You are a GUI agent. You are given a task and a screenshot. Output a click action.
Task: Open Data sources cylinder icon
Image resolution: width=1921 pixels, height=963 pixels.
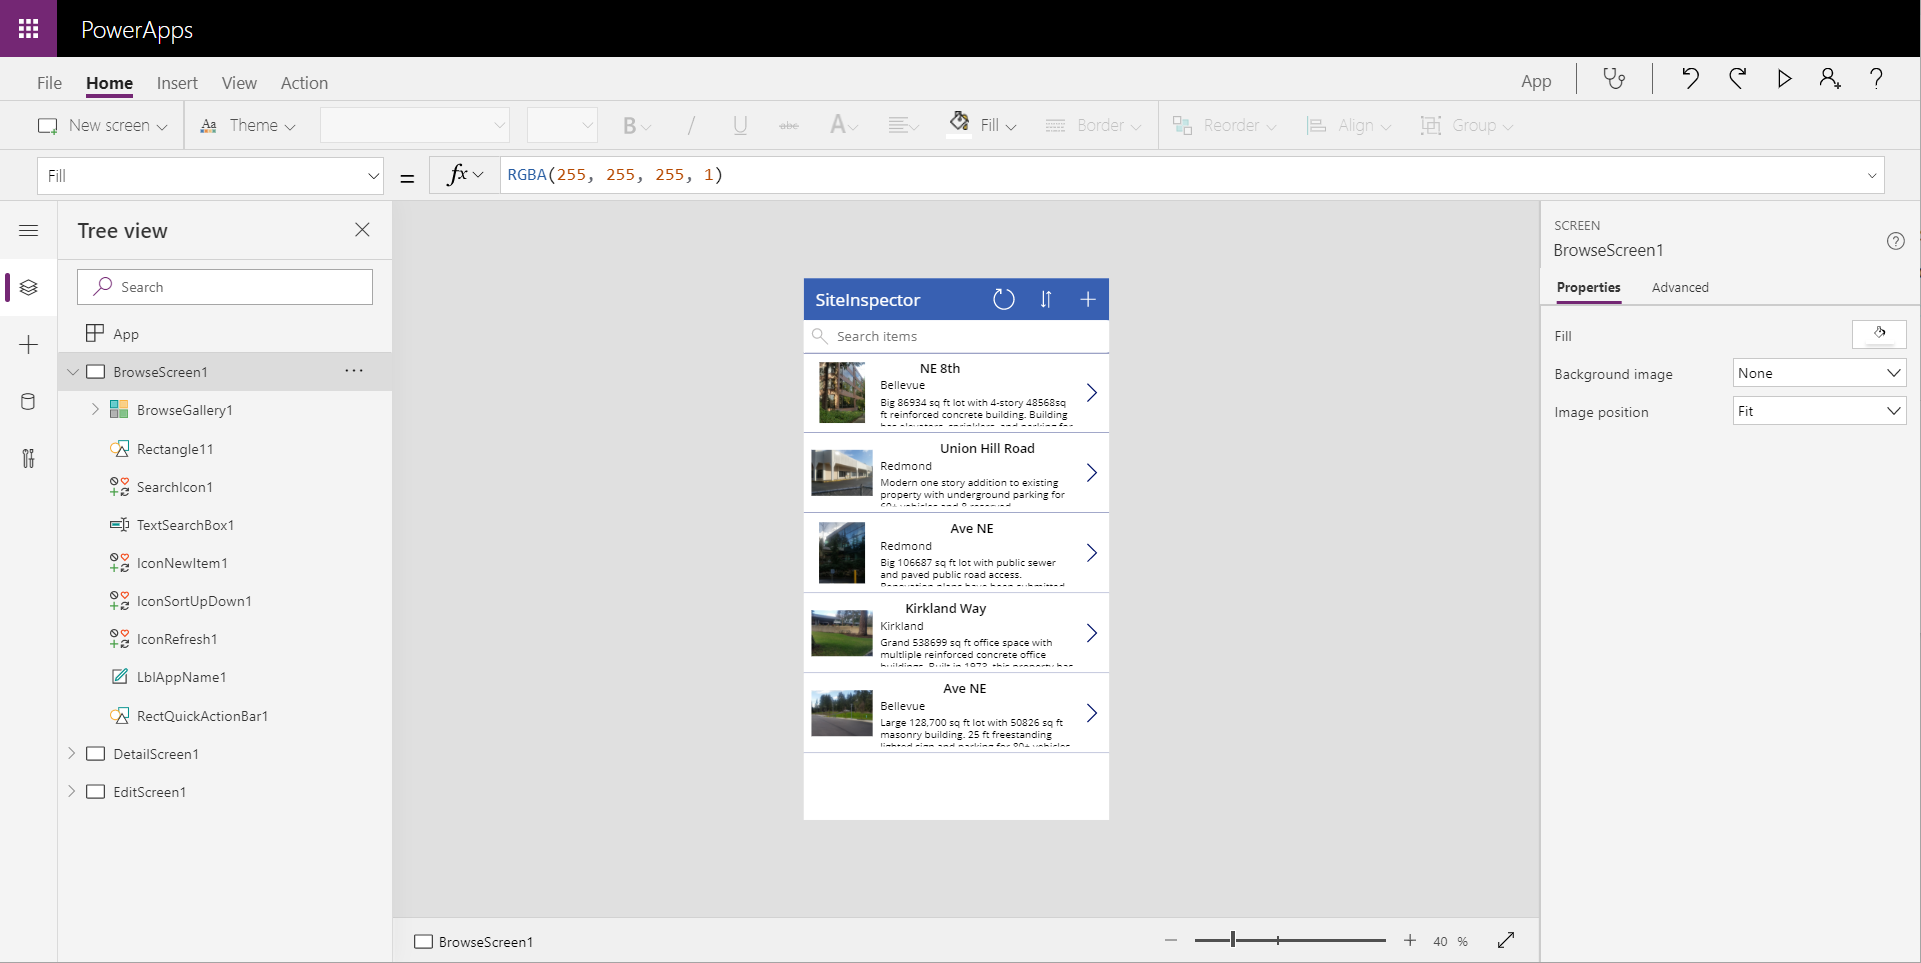pyautogui.click(x=28, y=402)
